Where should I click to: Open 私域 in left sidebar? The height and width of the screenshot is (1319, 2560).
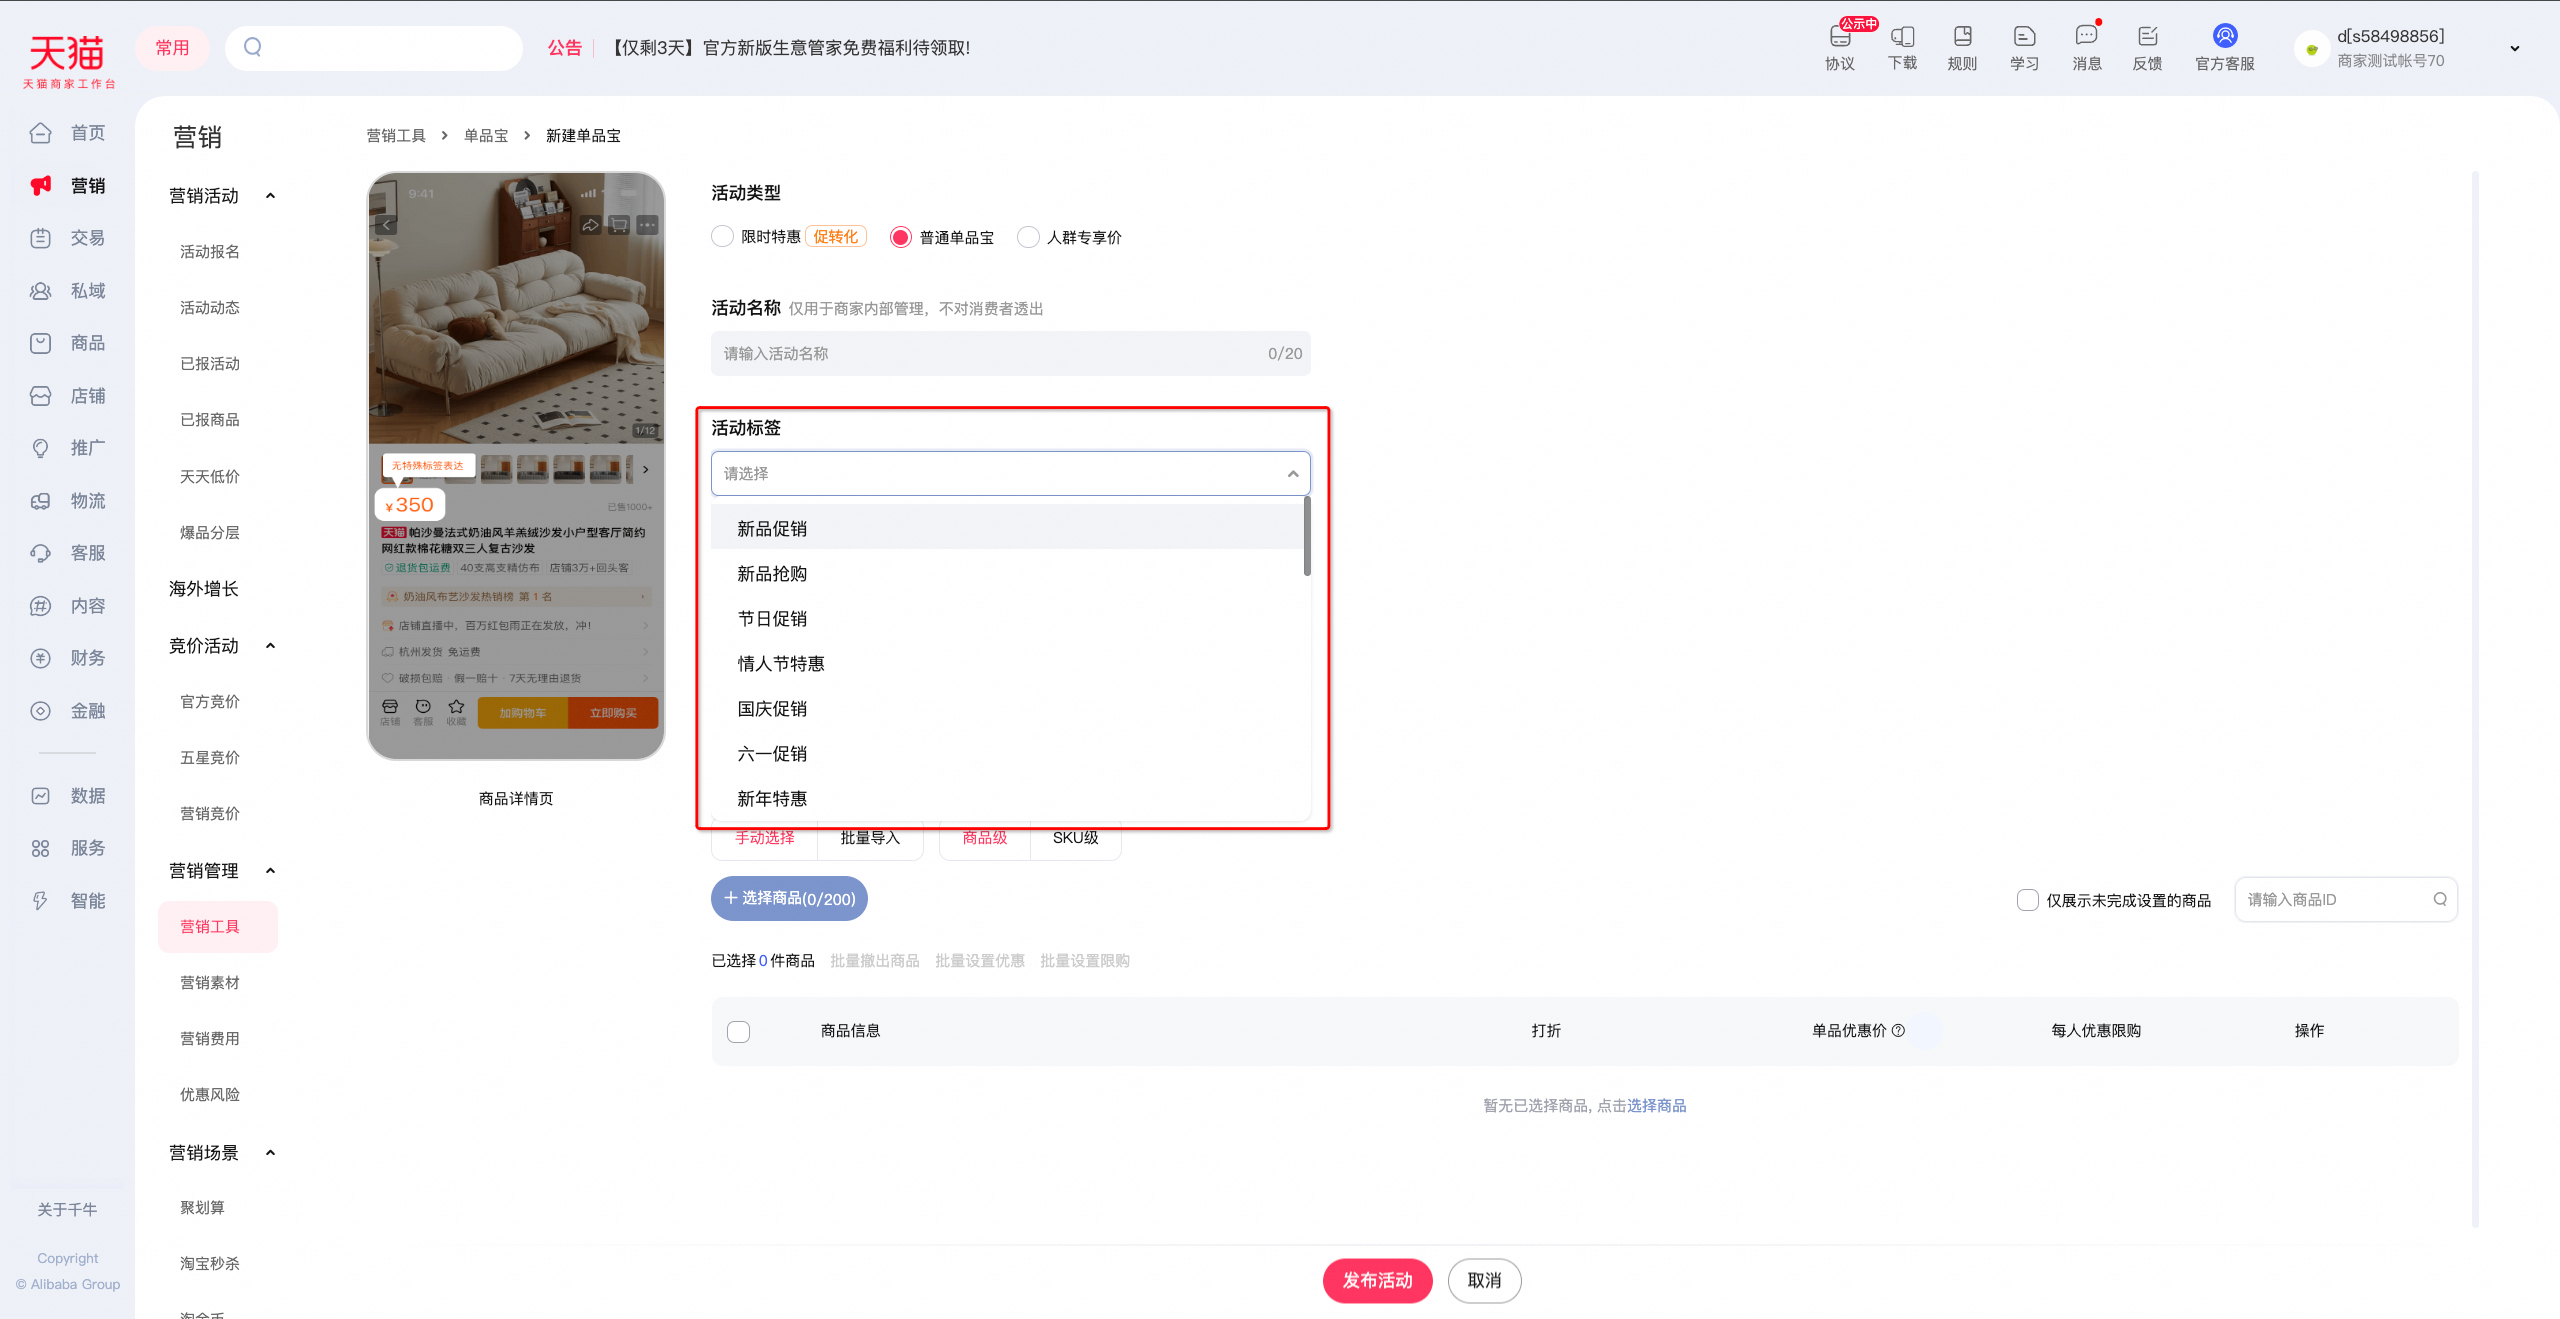68,291
